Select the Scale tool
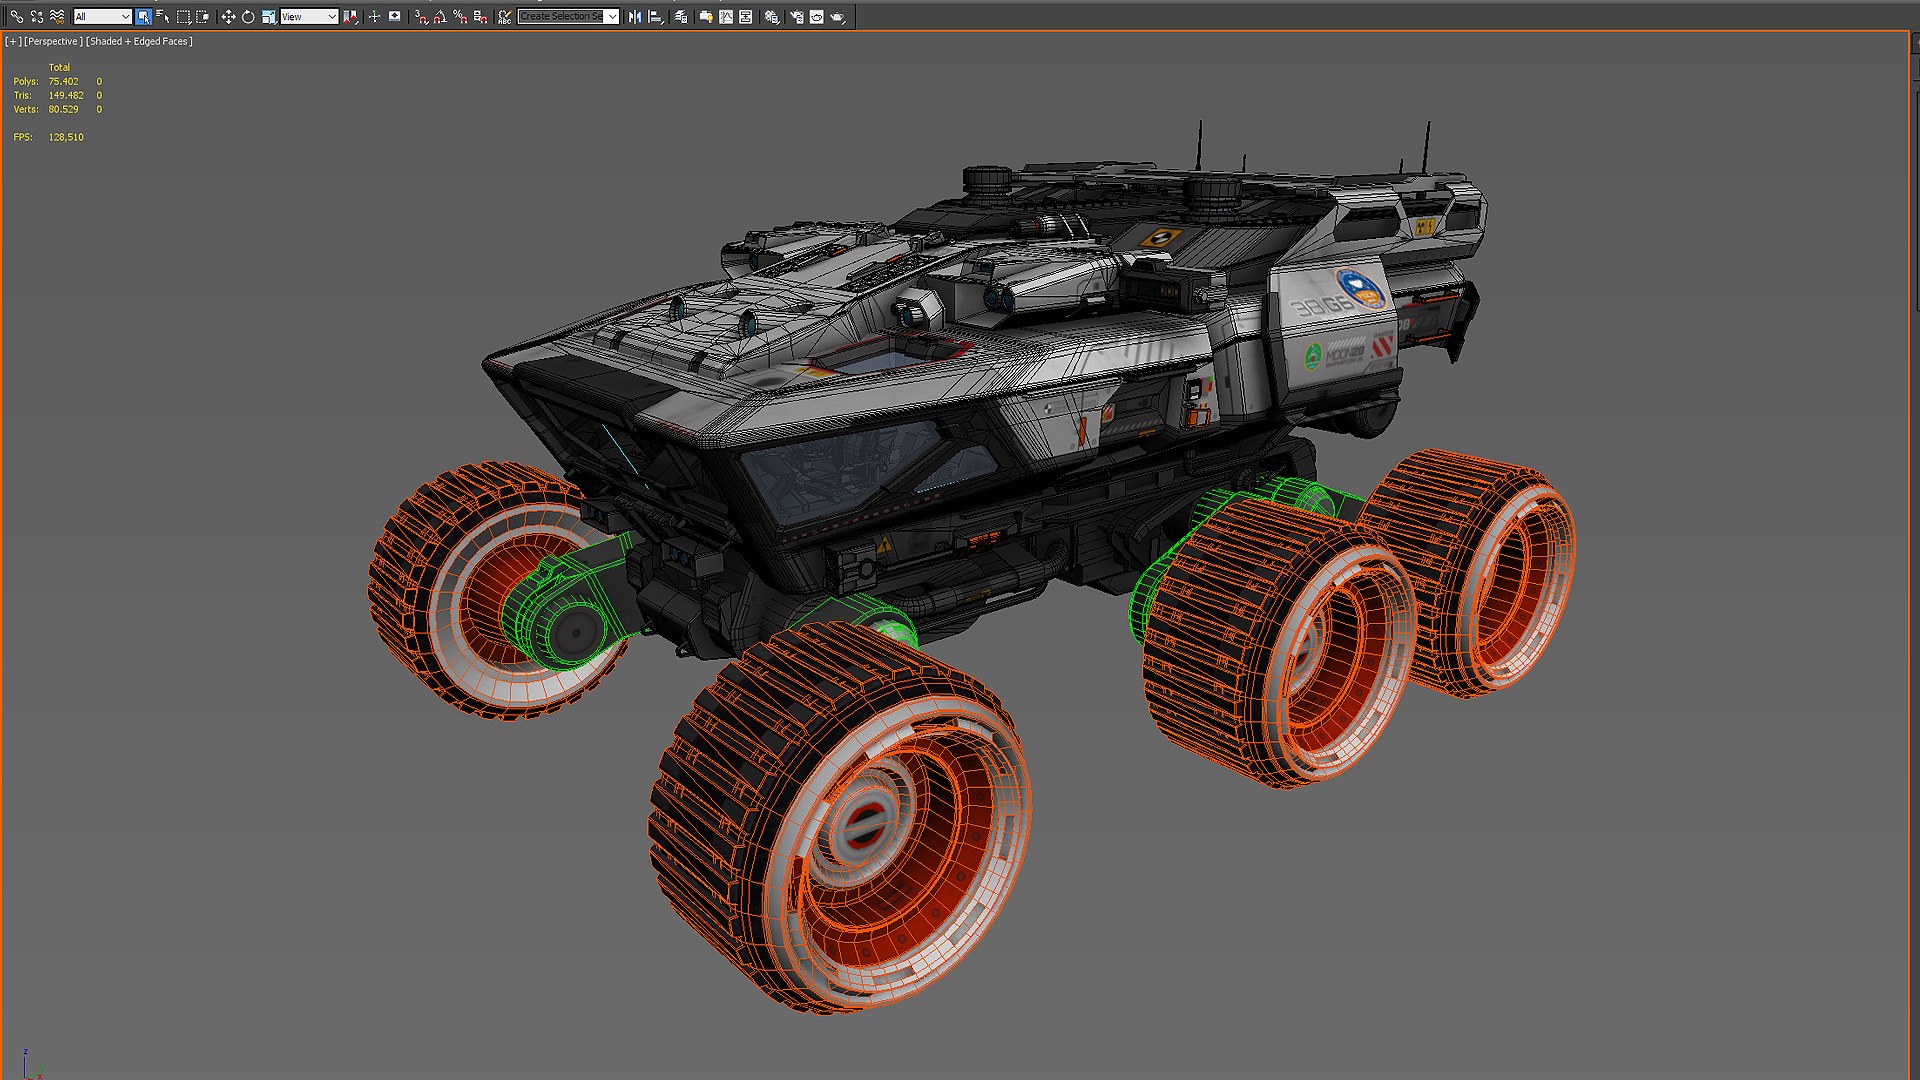1920x1080 pixels. coord(269,17)
